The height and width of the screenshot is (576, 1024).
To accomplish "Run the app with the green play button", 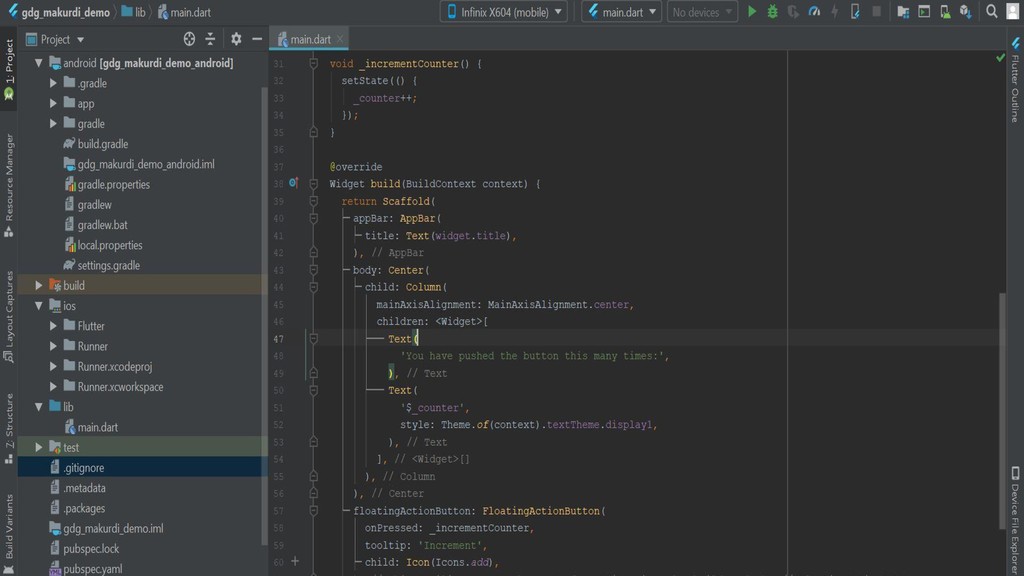I will tap(753, 12).
